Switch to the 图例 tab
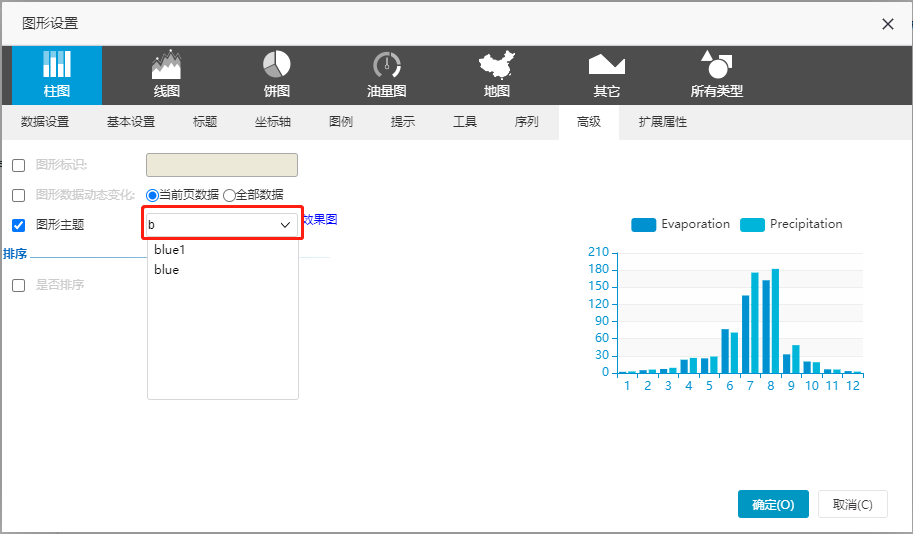The width and height of the screenshot is (913, 534). coord(341,122)
